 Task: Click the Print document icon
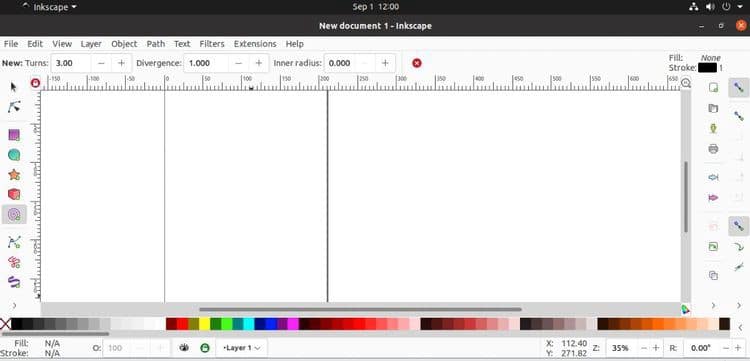[713, 149]
